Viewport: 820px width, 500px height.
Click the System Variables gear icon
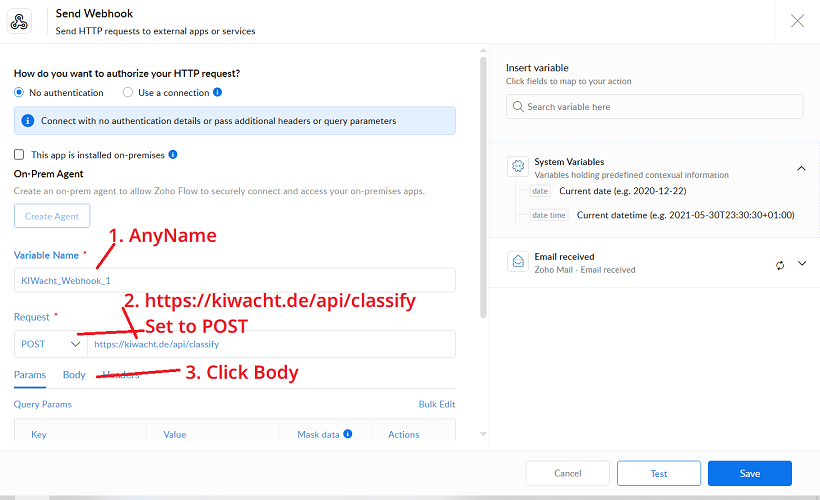517,168
